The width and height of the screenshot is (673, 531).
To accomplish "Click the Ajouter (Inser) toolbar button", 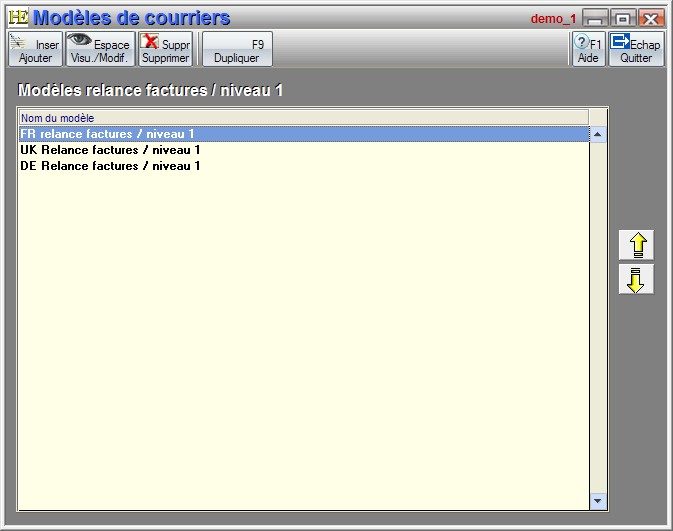I will click(x=36, y=49).
